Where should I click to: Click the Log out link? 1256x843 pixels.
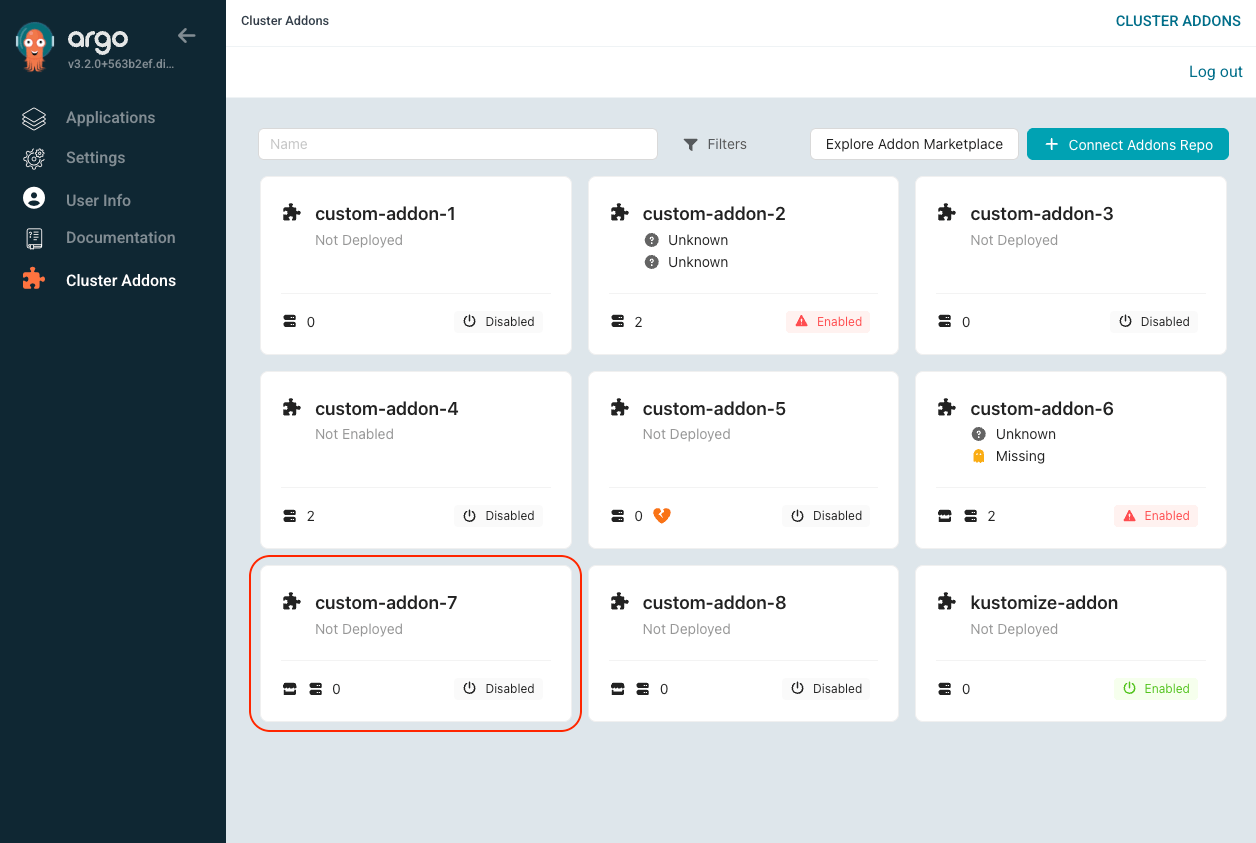click(1215, 72)
